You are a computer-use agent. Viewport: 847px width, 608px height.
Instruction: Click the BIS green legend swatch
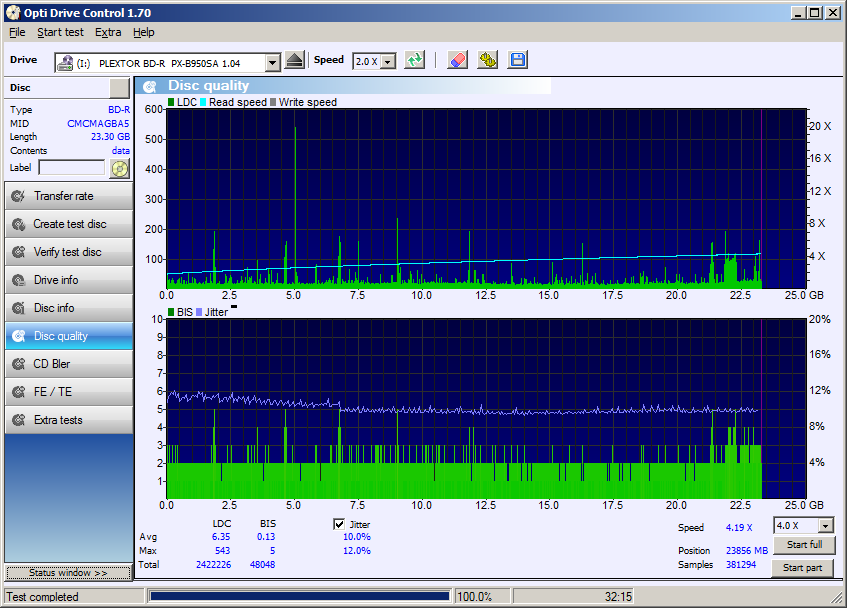click(171, 312)
